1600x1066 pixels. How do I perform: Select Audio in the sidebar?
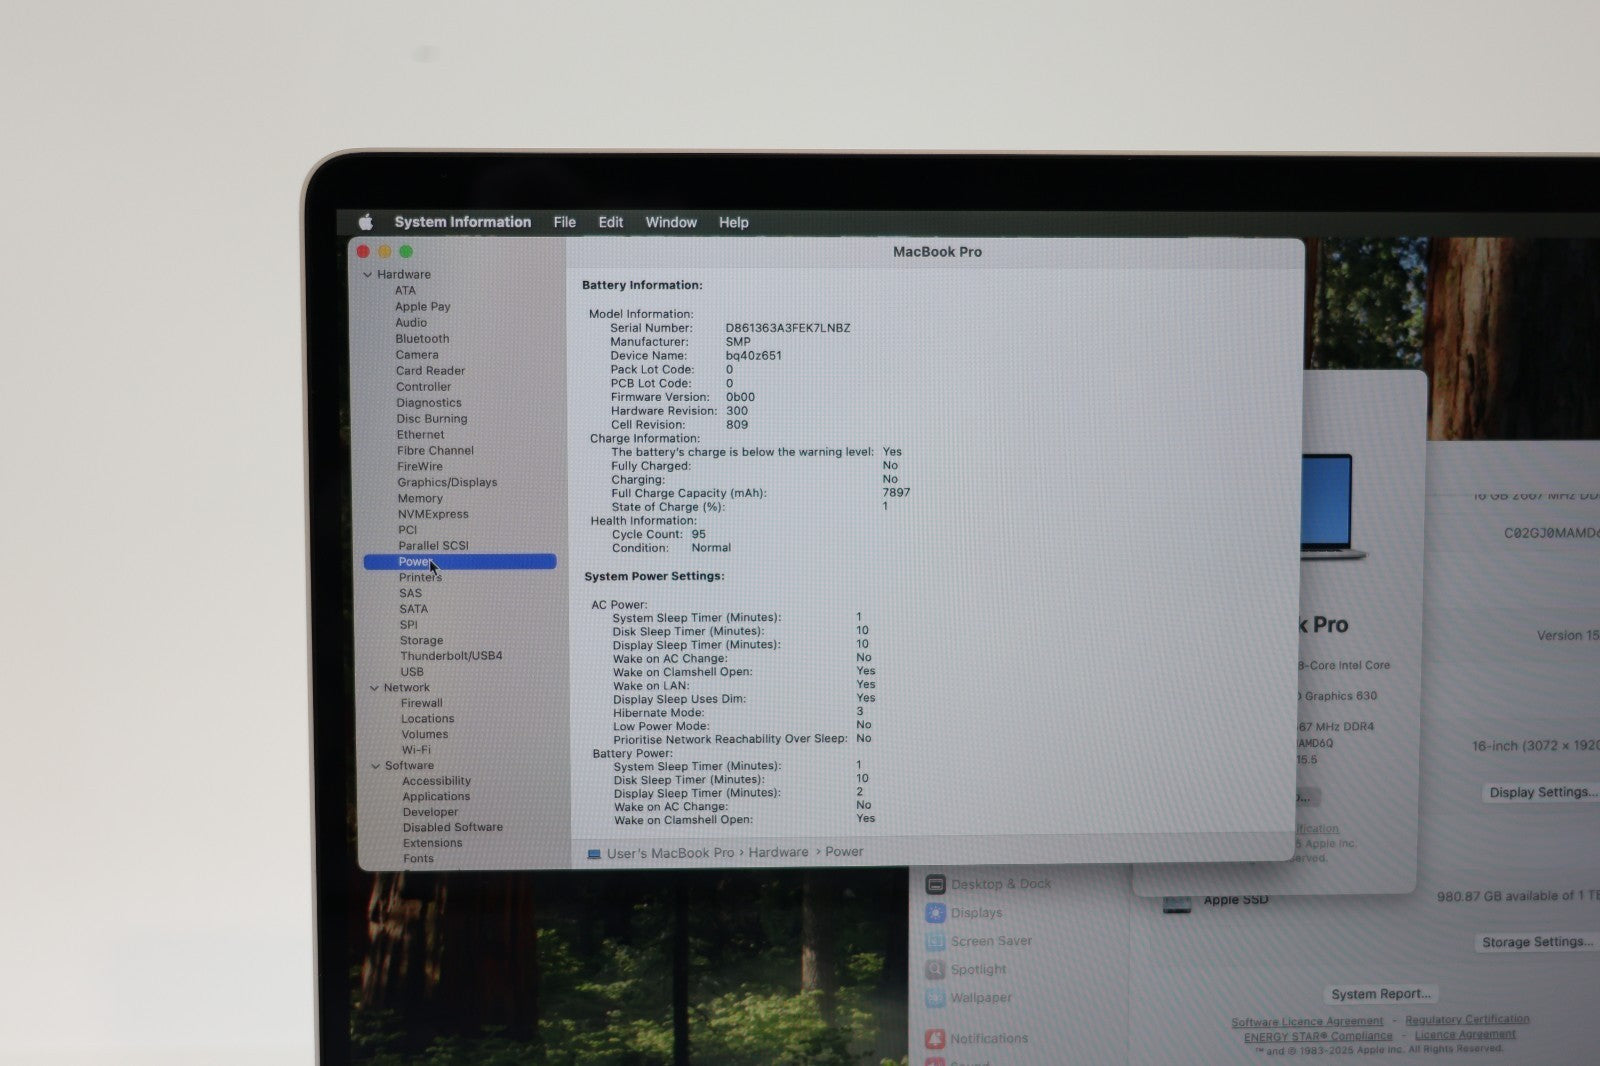tap(411, 322)
